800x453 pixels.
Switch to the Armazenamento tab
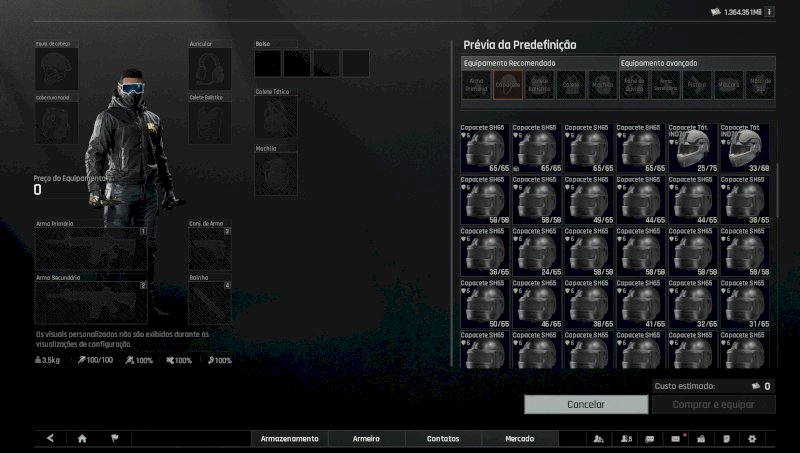click(x=289, y=438)
